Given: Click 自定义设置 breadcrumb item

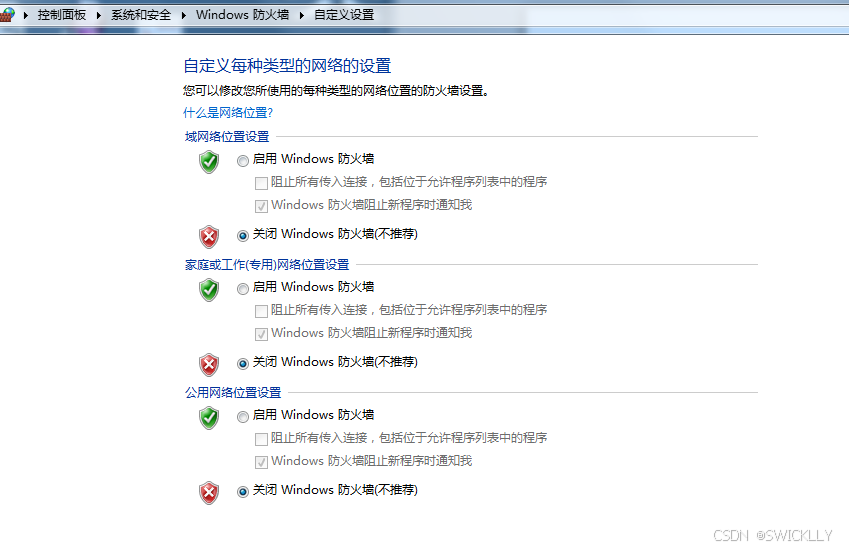Looking at the screenshot, I should (344, 15).
